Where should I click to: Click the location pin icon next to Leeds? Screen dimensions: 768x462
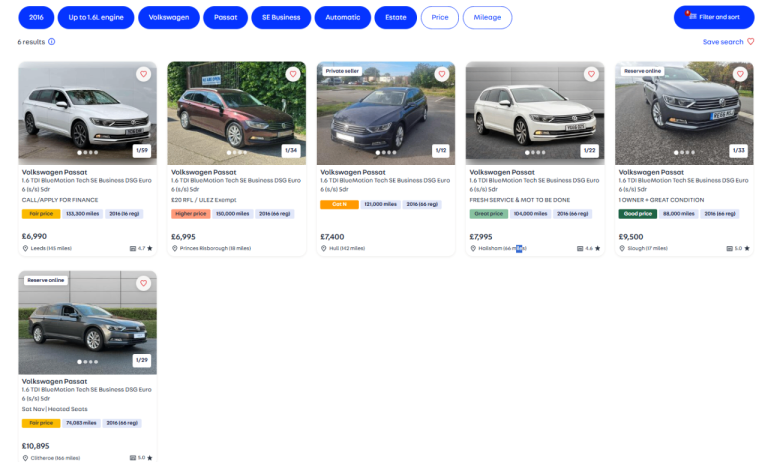(25, 248)
